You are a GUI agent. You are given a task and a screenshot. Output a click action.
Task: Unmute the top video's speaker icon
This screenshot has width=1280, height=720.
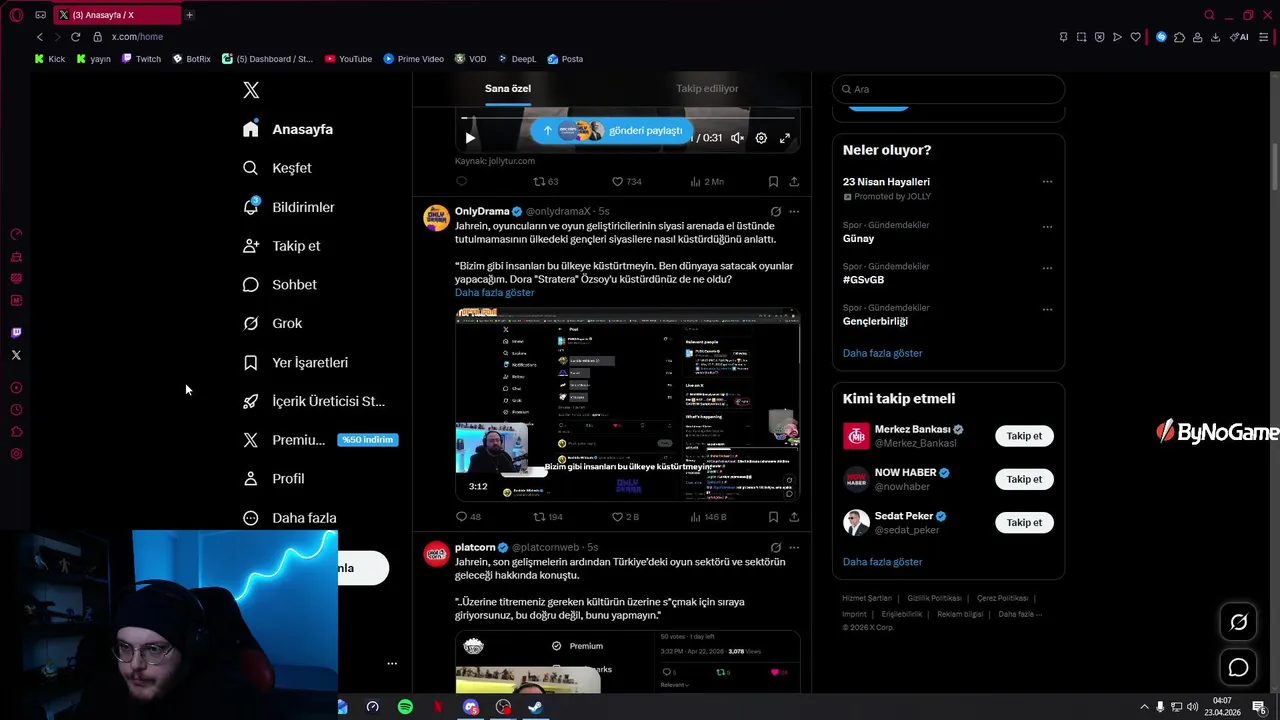click(x=737, y=138)
